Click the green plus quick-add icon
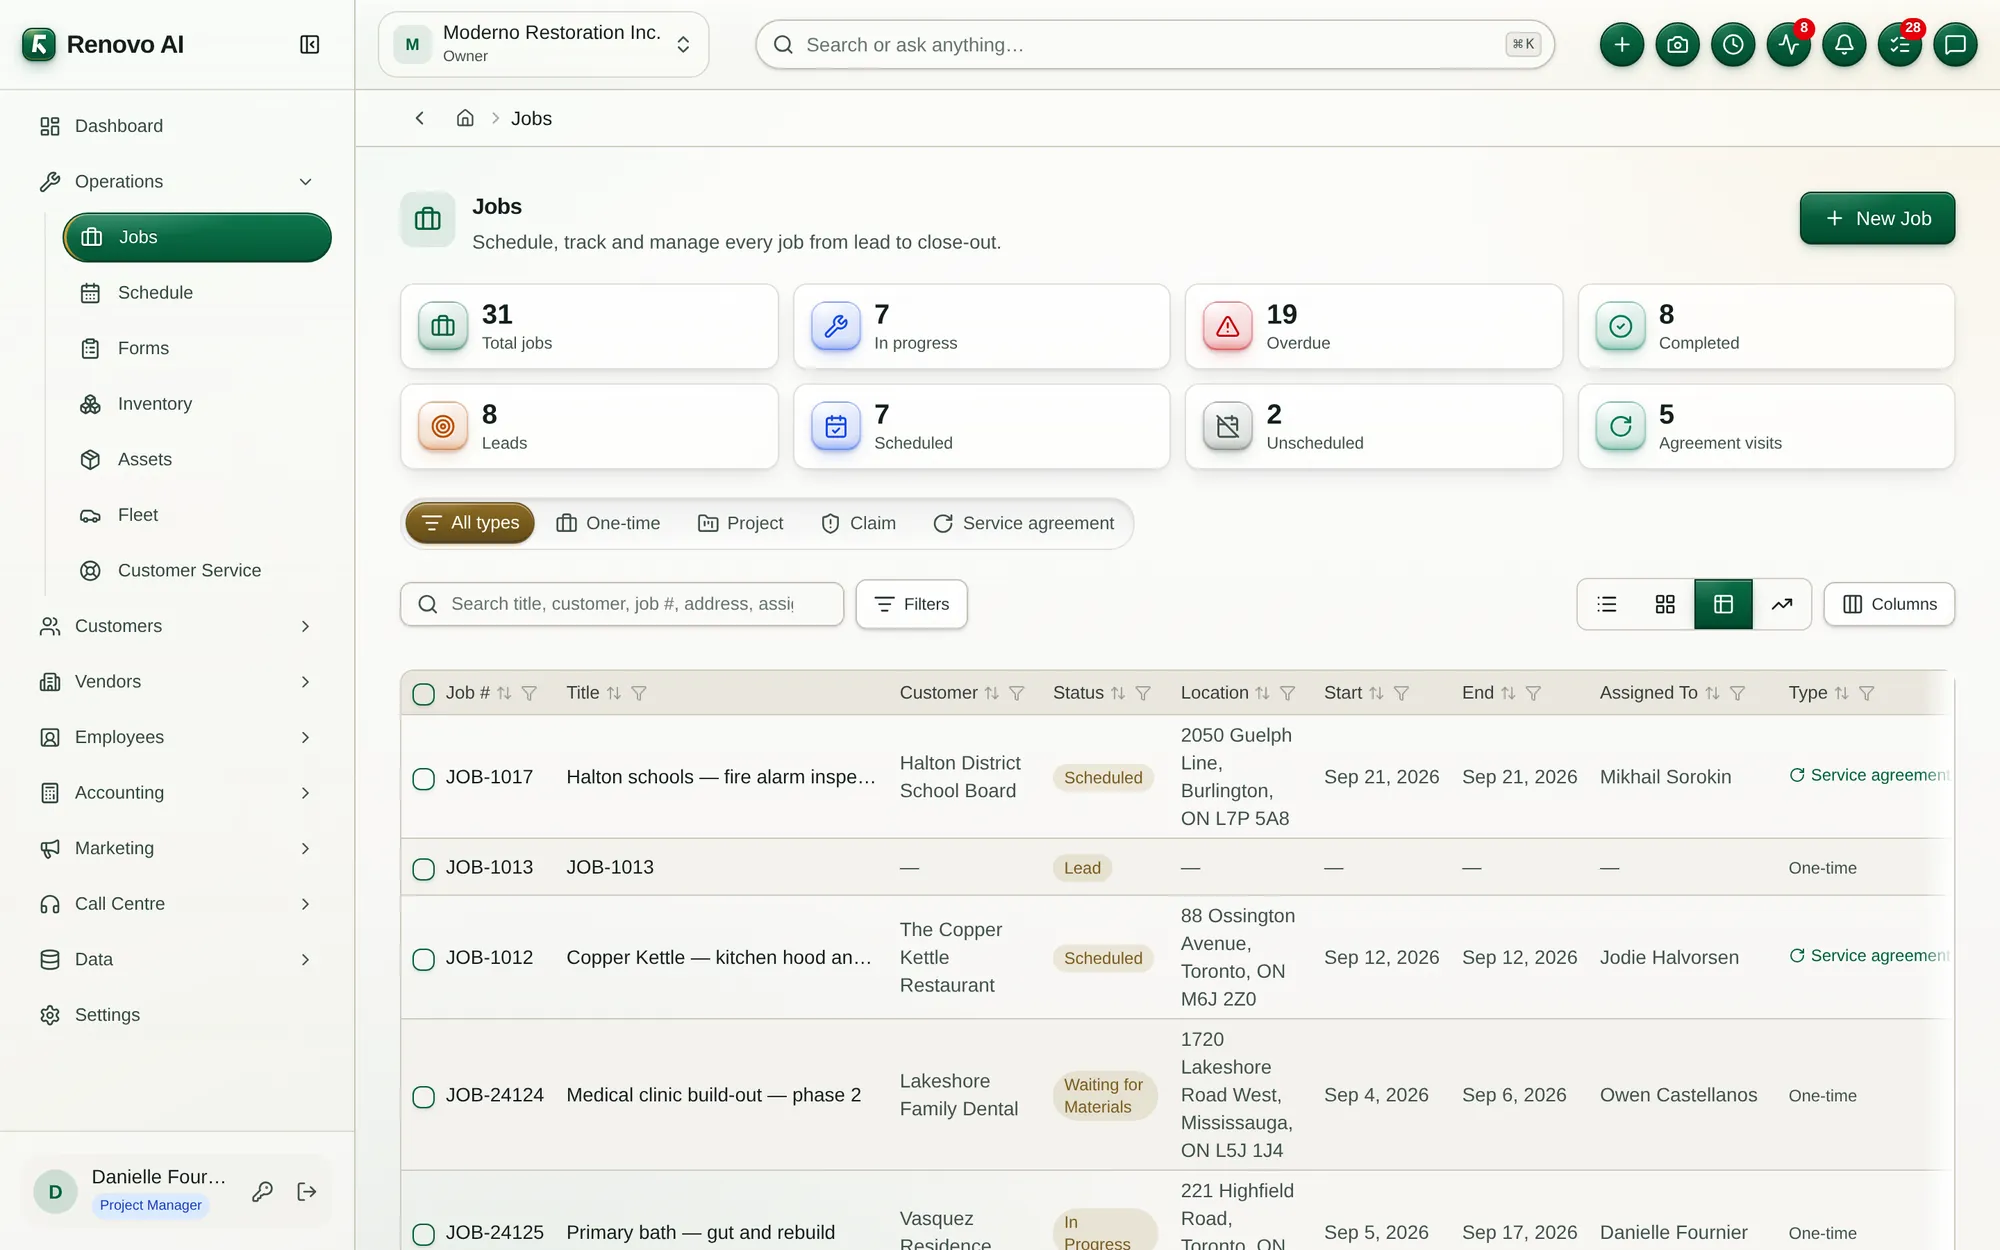 (x=1621, y=45)
